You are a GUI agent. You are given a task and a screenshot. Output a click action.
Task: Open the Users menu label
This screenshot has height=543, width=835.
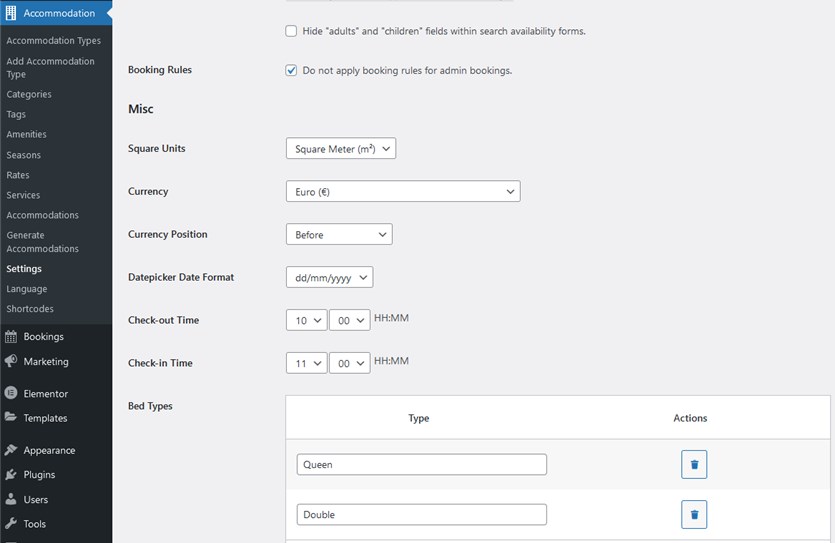(36, 499)
